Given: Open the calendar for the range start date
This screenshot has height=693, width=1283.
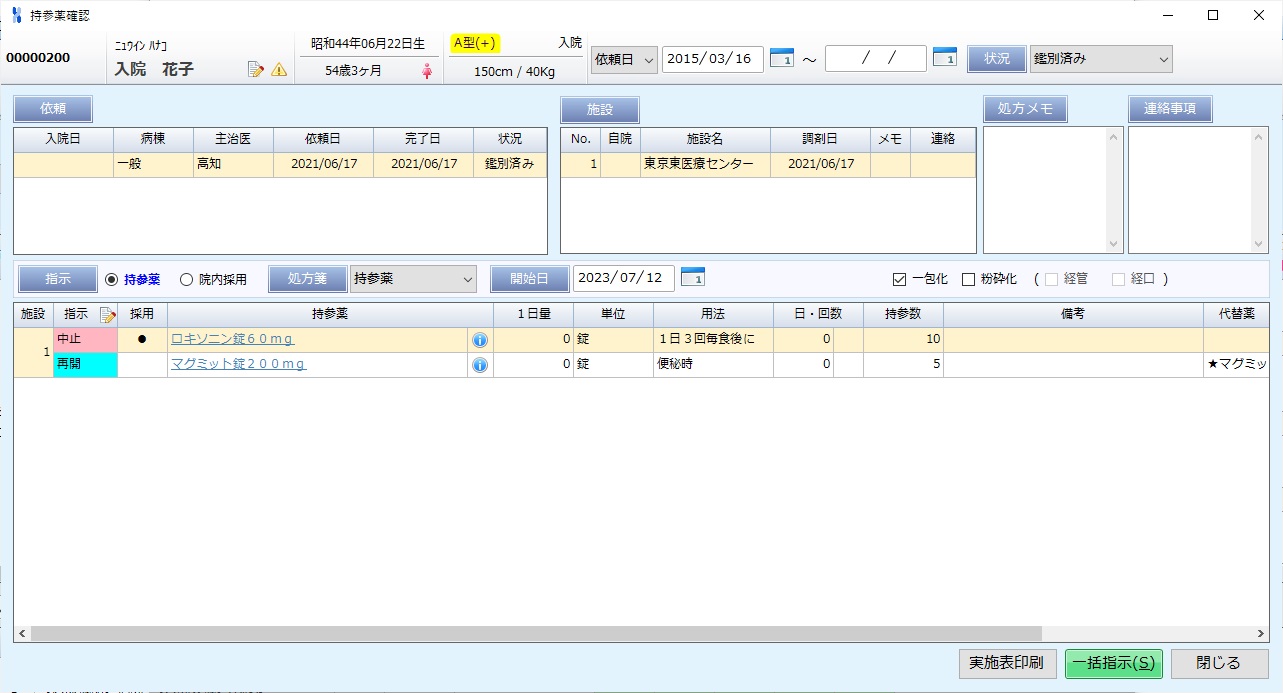Looking at the screenshot, I should (x=782, y=58).
